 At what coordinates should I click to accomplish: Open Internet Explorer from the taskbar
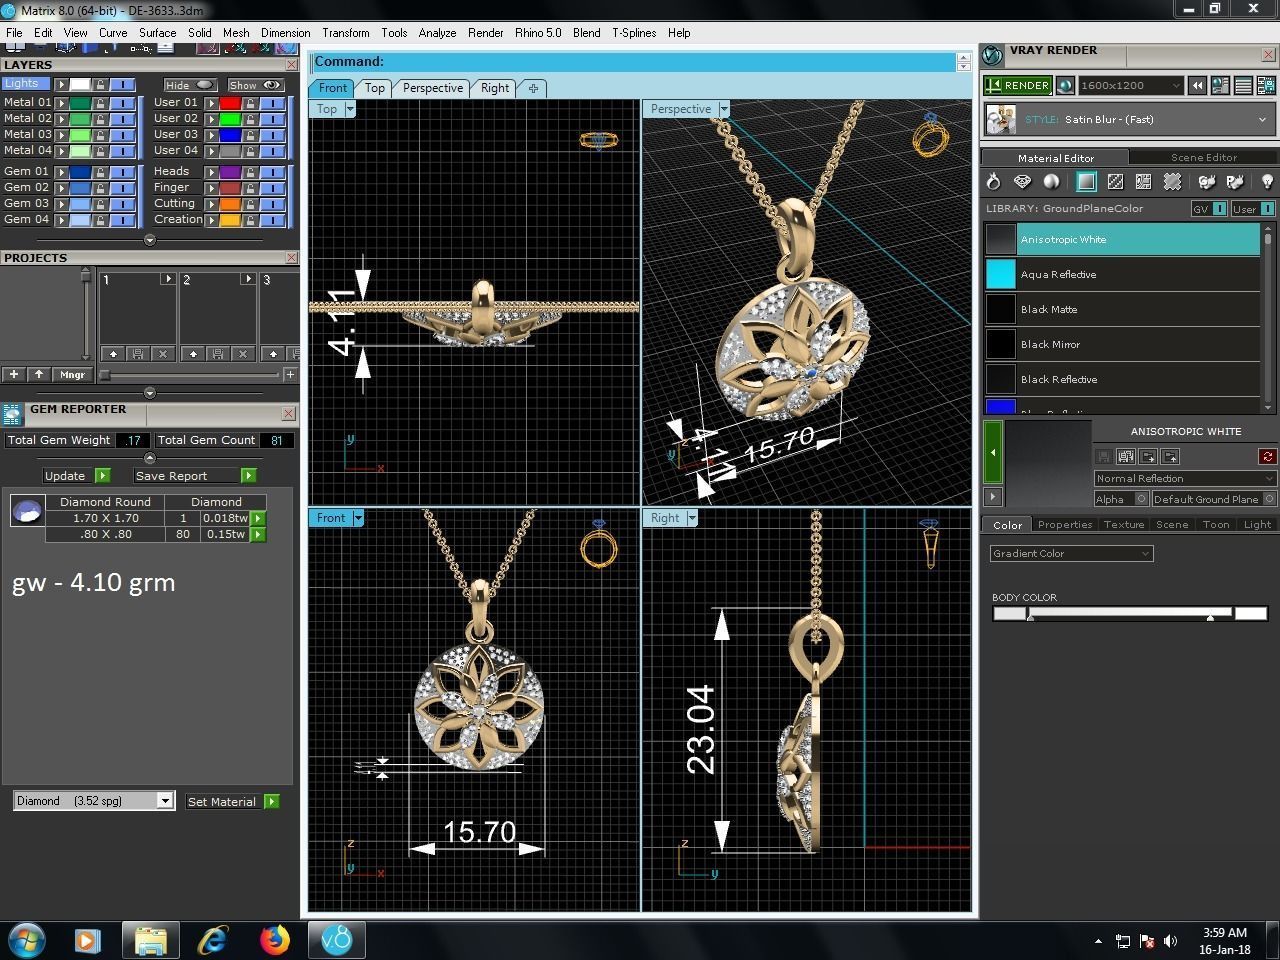point(213,940)
